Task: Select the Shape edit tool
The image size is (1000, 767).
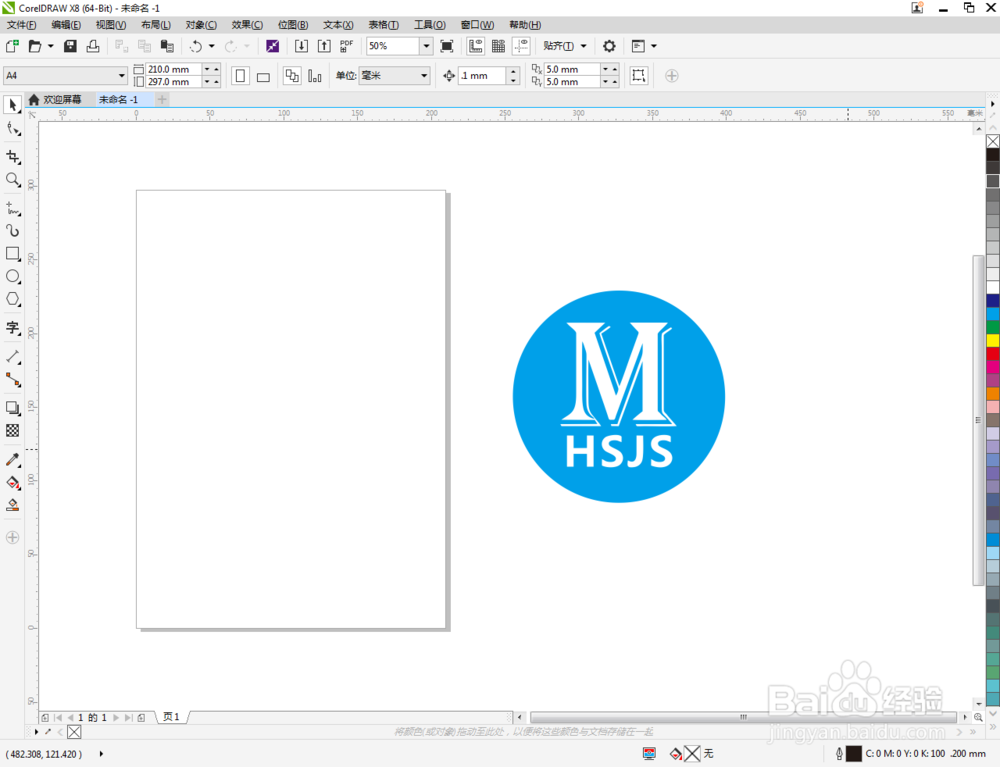Action: 13,129
